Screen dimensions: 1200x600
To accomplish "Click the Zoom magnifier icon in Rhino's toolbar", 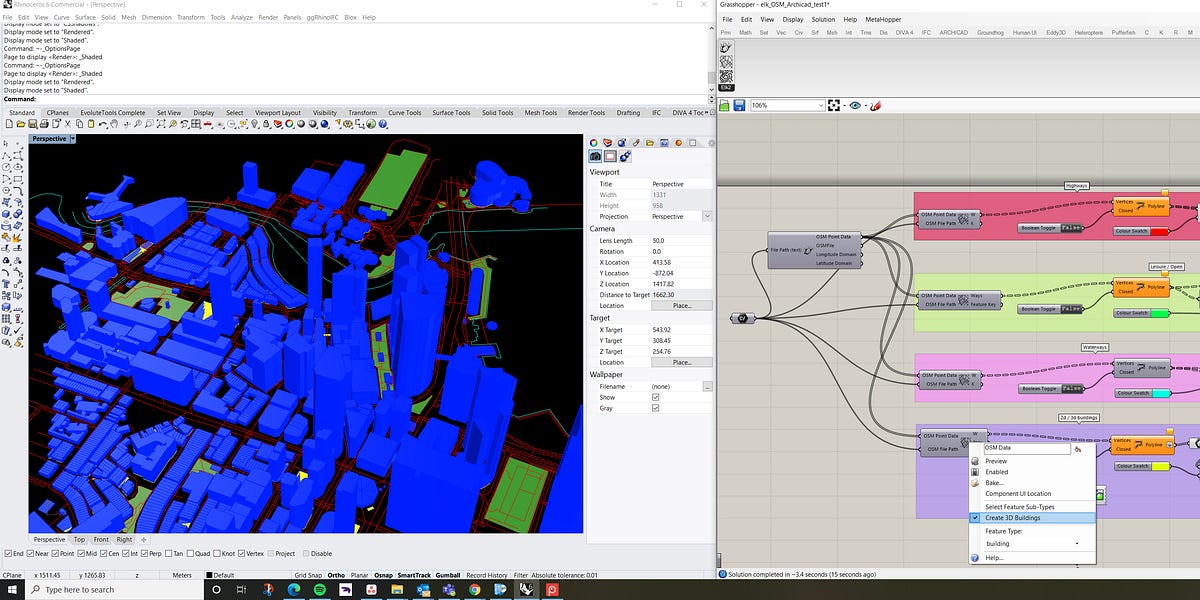I will click(137, 125).
